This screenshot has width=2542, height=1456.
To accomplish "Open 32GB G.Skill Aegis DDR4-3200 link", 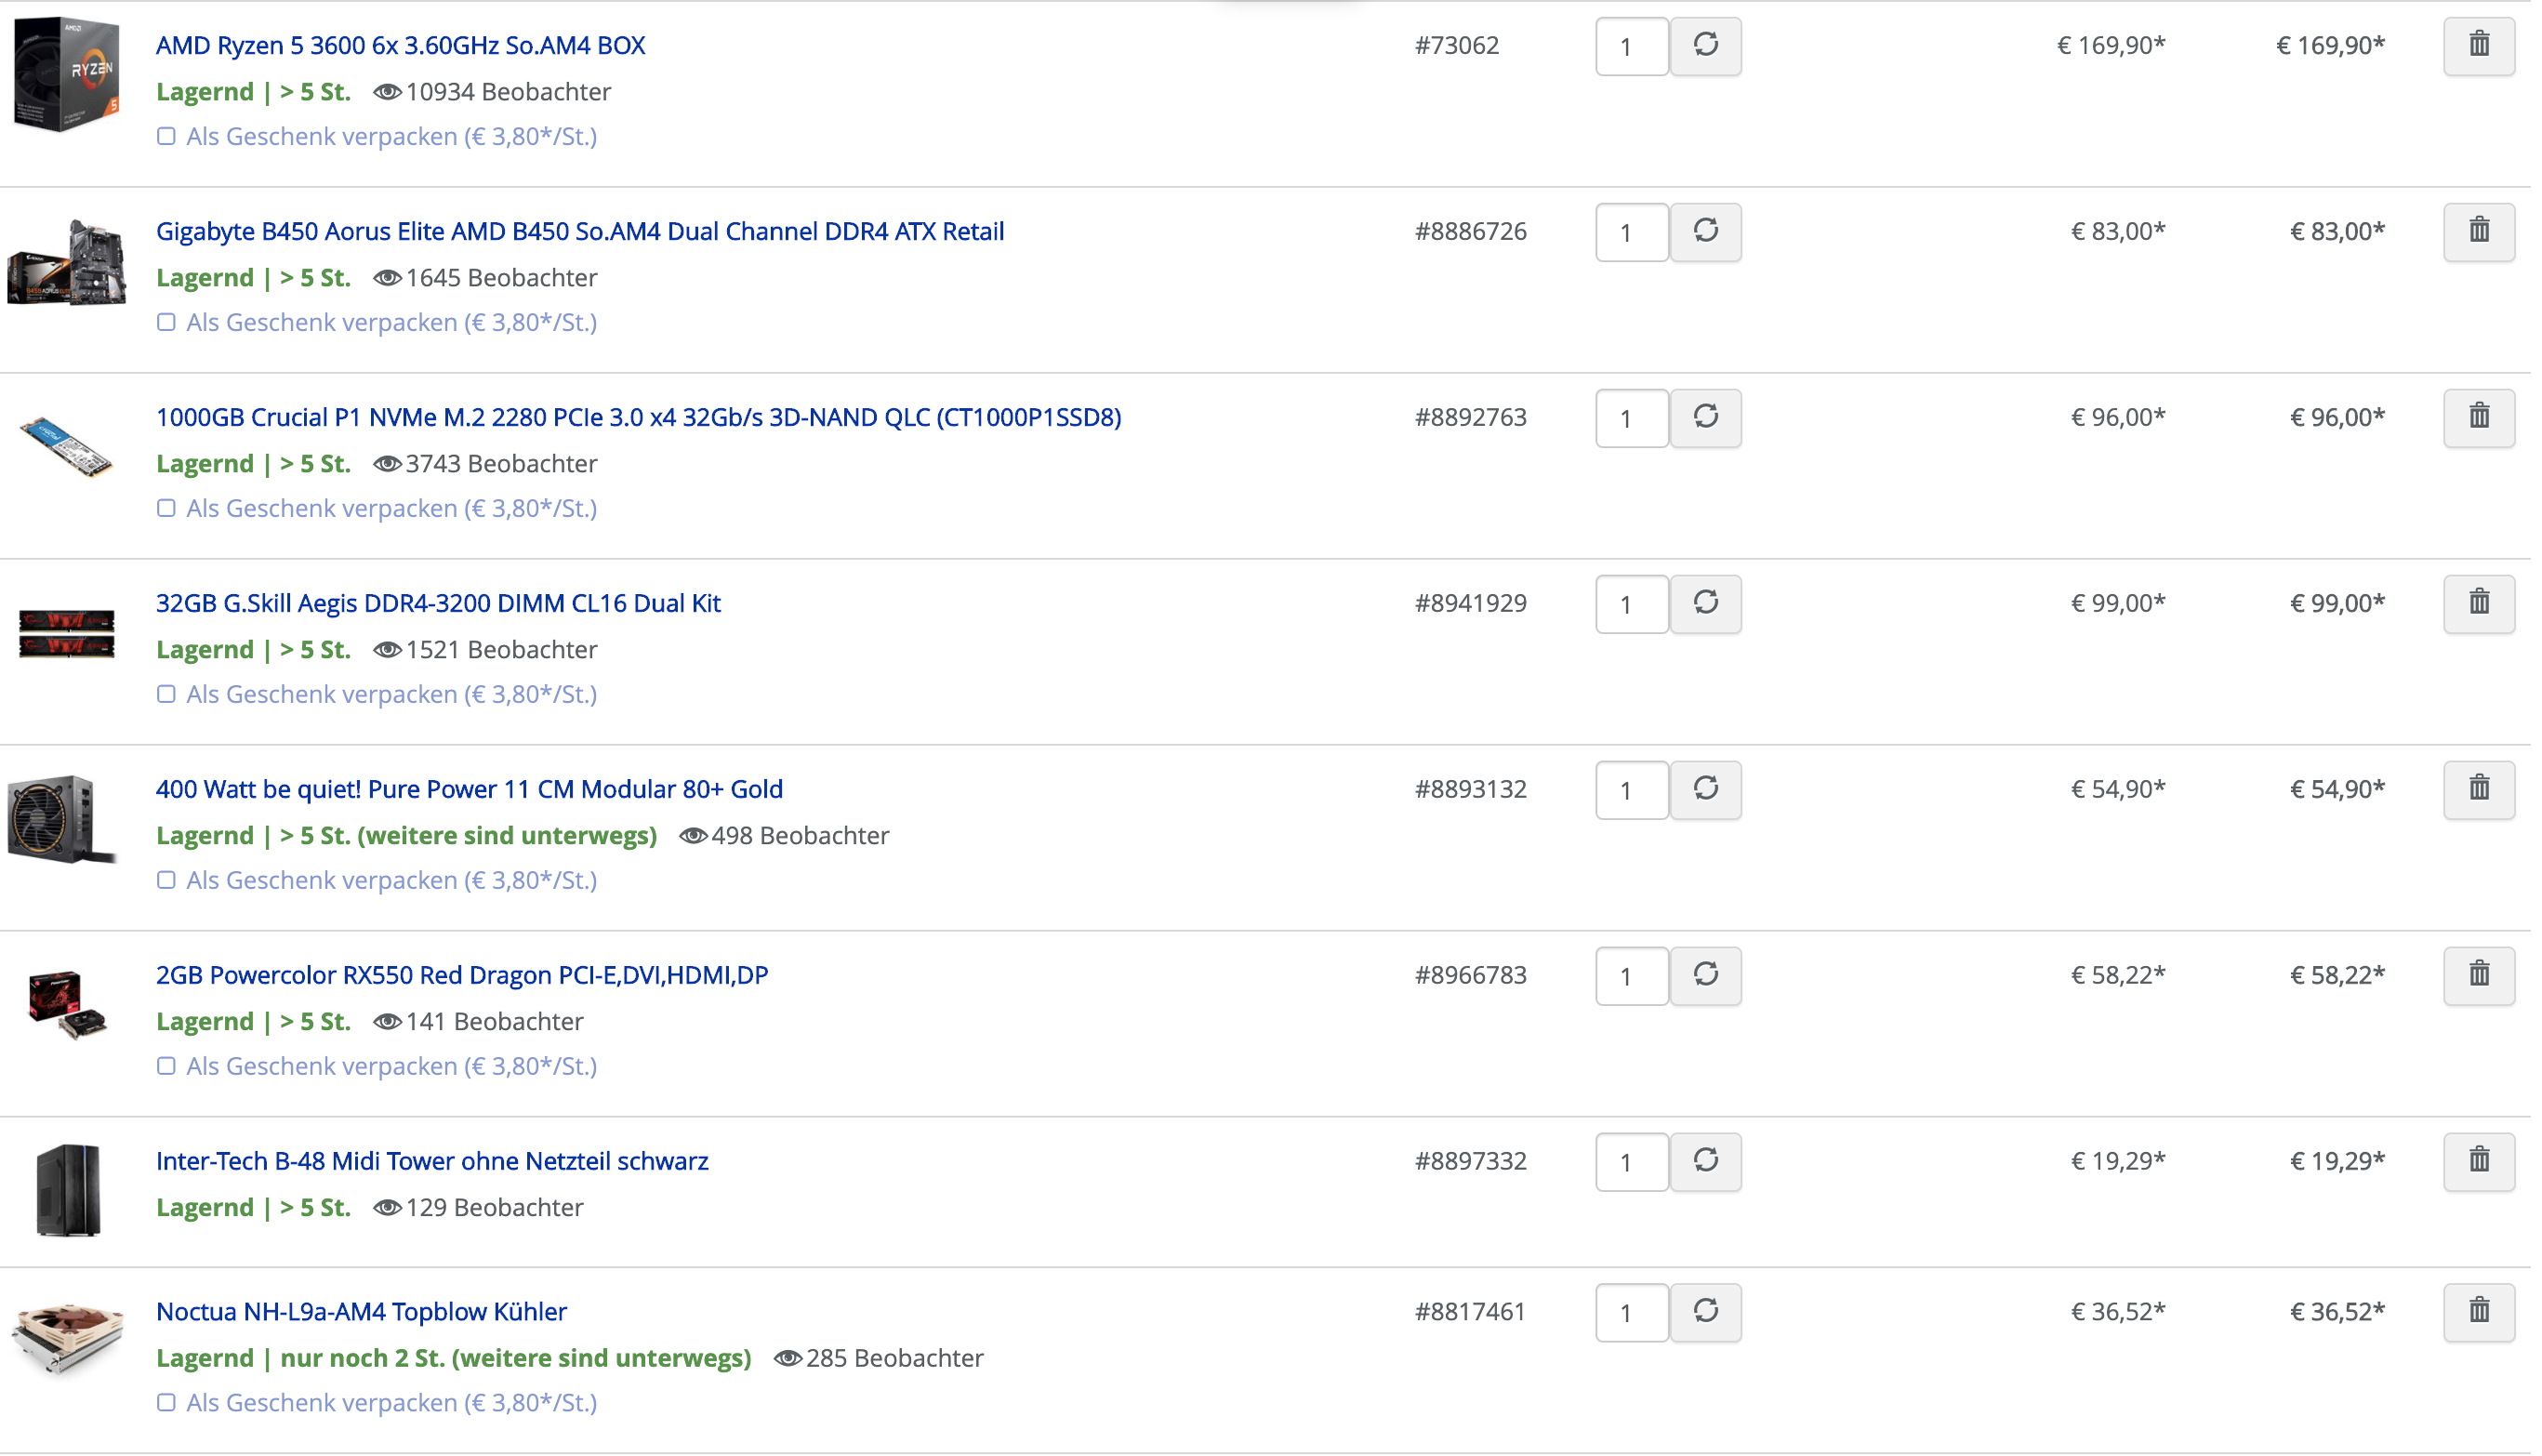I will tap(440, 604).
